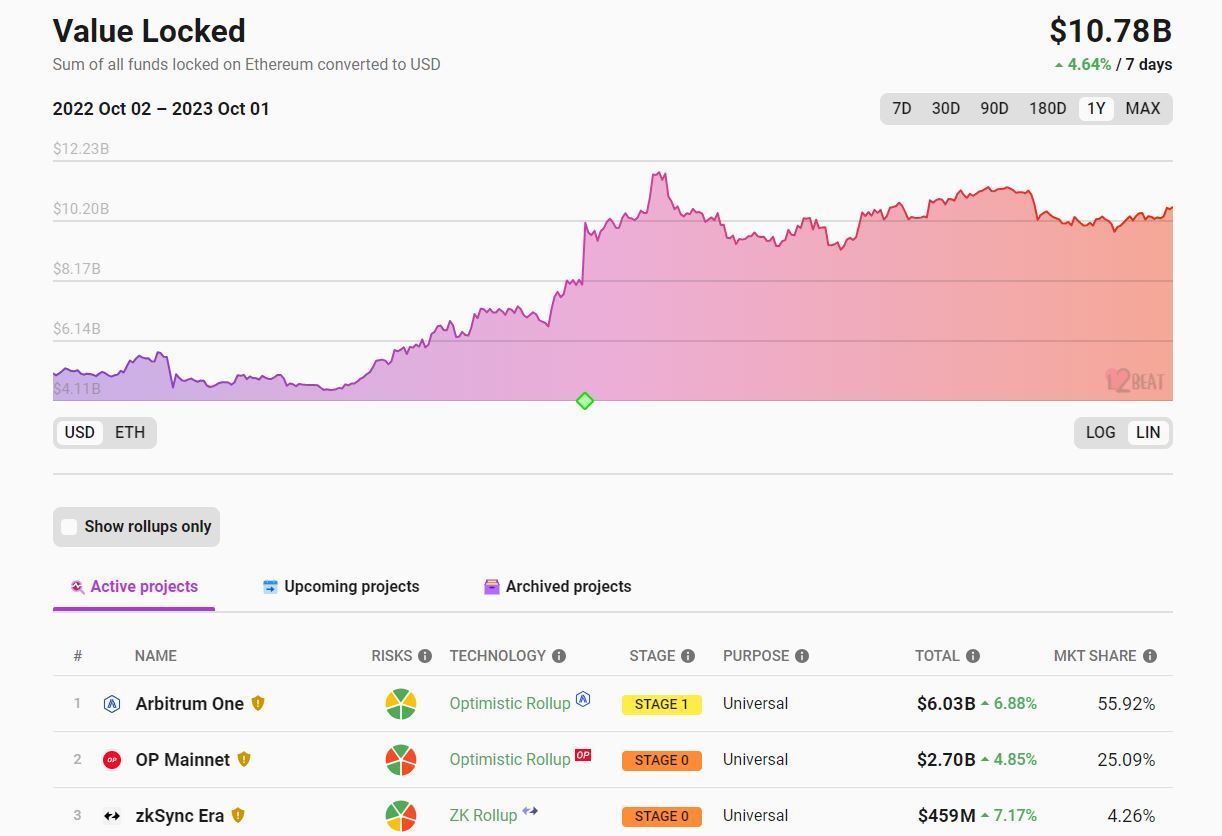This screenshot has height=836, width=1222.
Task: Click the Arbitrum One risk pie chart
Action: click(401, 704)
